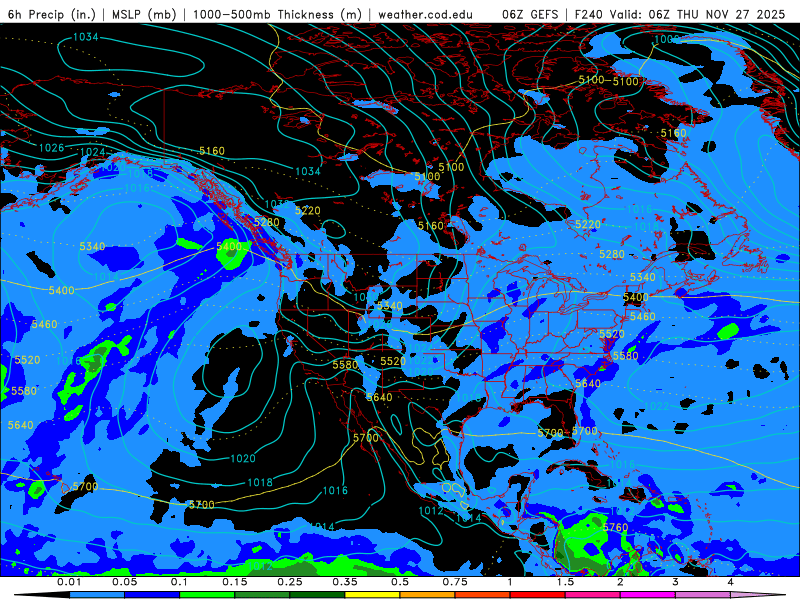
Task: Click the '6h Precip (in.)' title text
Action: coord(52,14)
